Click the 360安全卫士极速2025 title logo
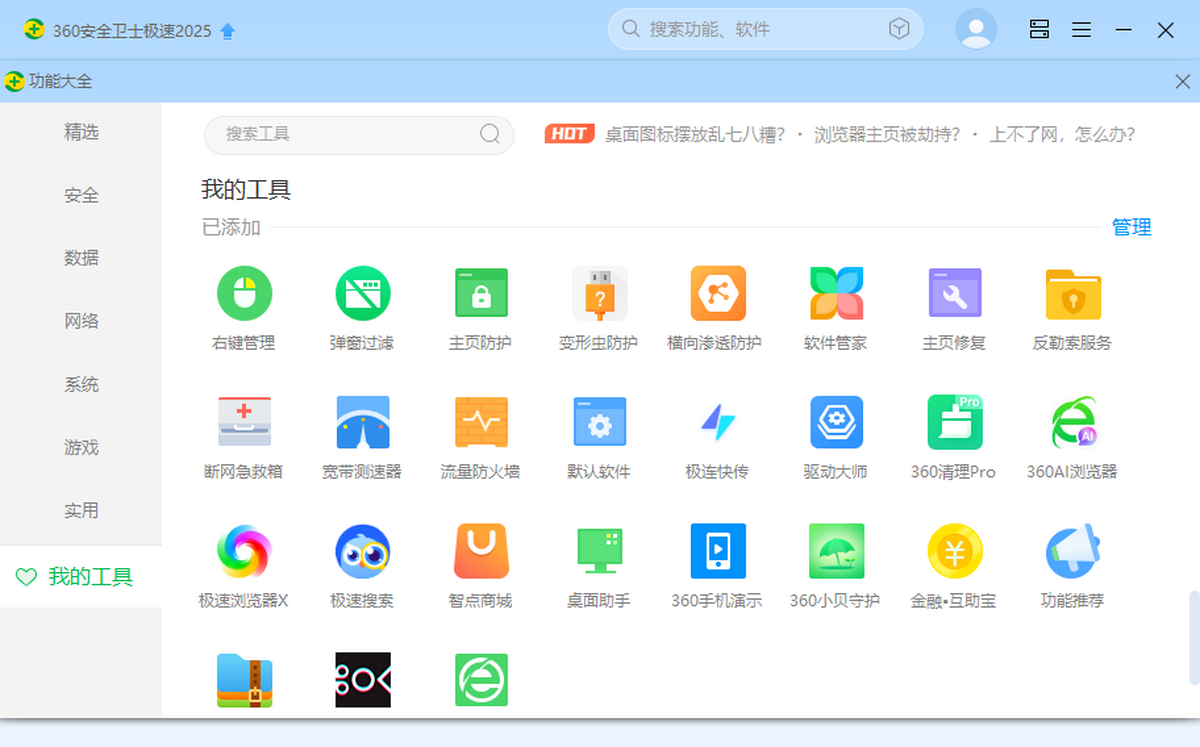Viewport: 1200px width, 747px height. [x=35, y=30]
